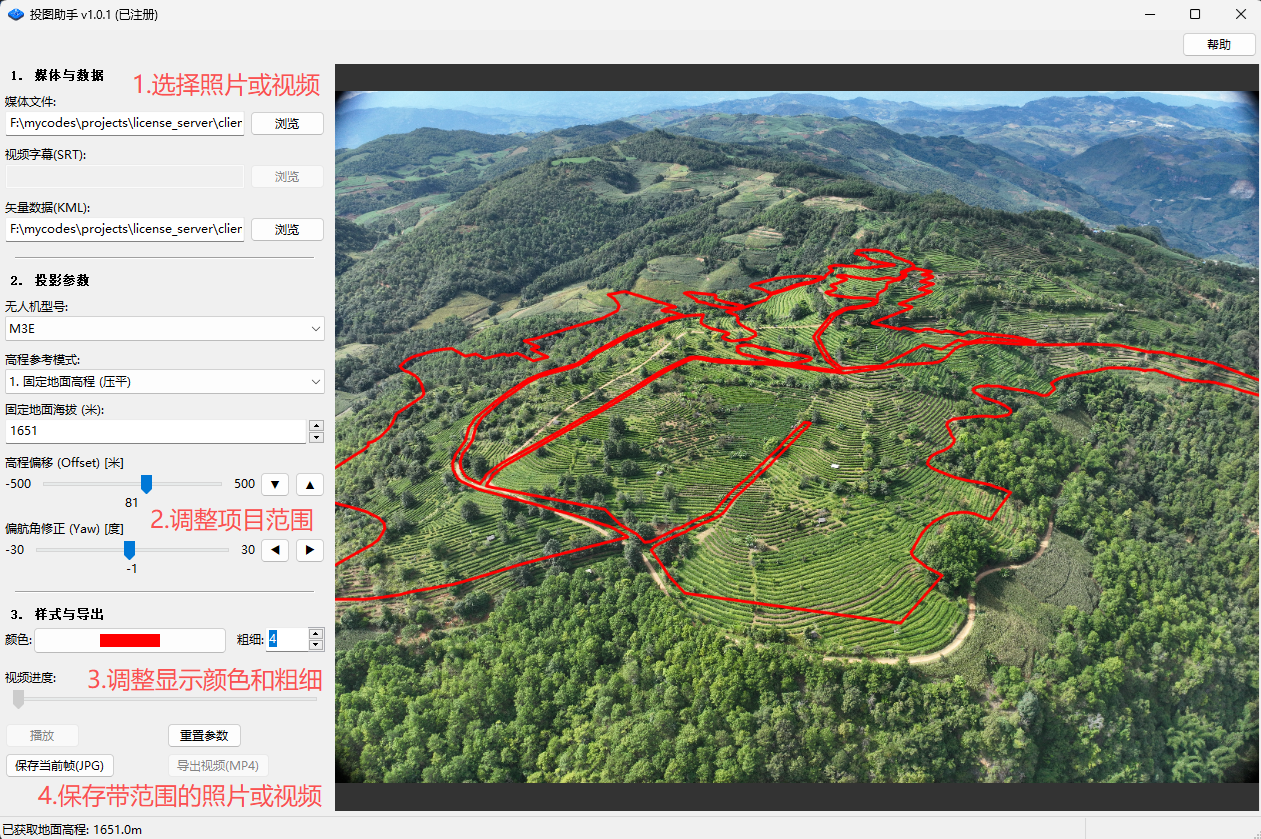Click the 重置参数 reset parameters button
1261x839 pixels.
click(x=204, y=735)
